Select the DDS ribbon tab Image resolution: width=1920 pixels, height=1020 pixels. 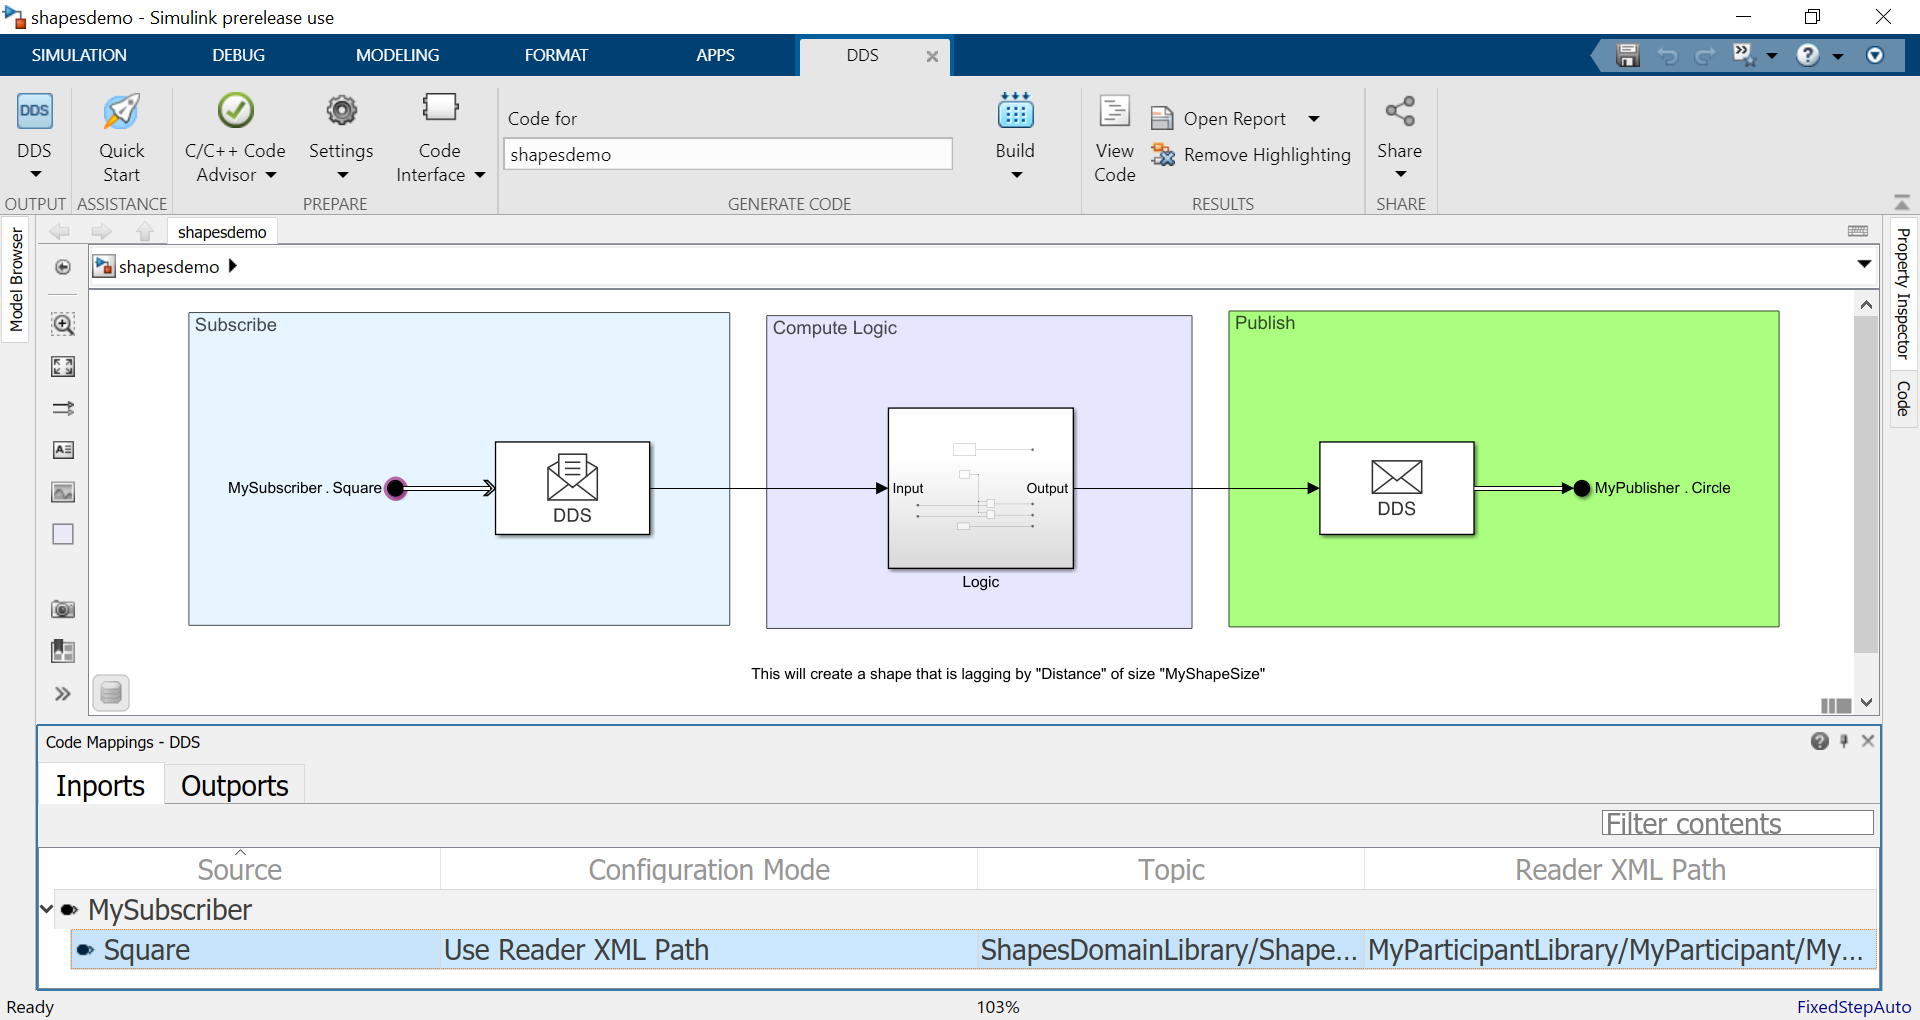(862, 55)
